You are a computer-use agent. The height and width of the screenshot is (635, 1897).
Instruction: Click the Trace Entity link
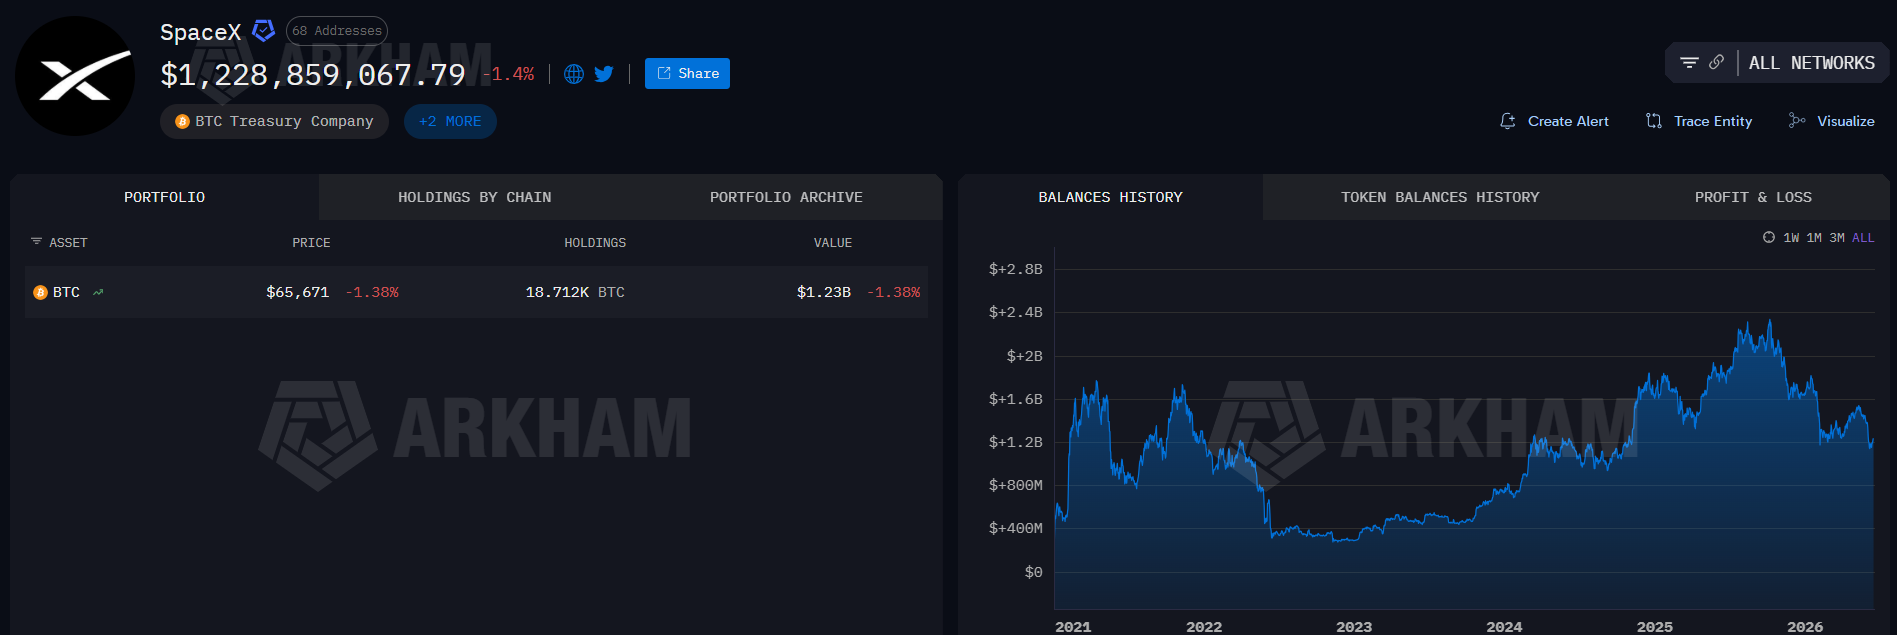pos(1713,121)
